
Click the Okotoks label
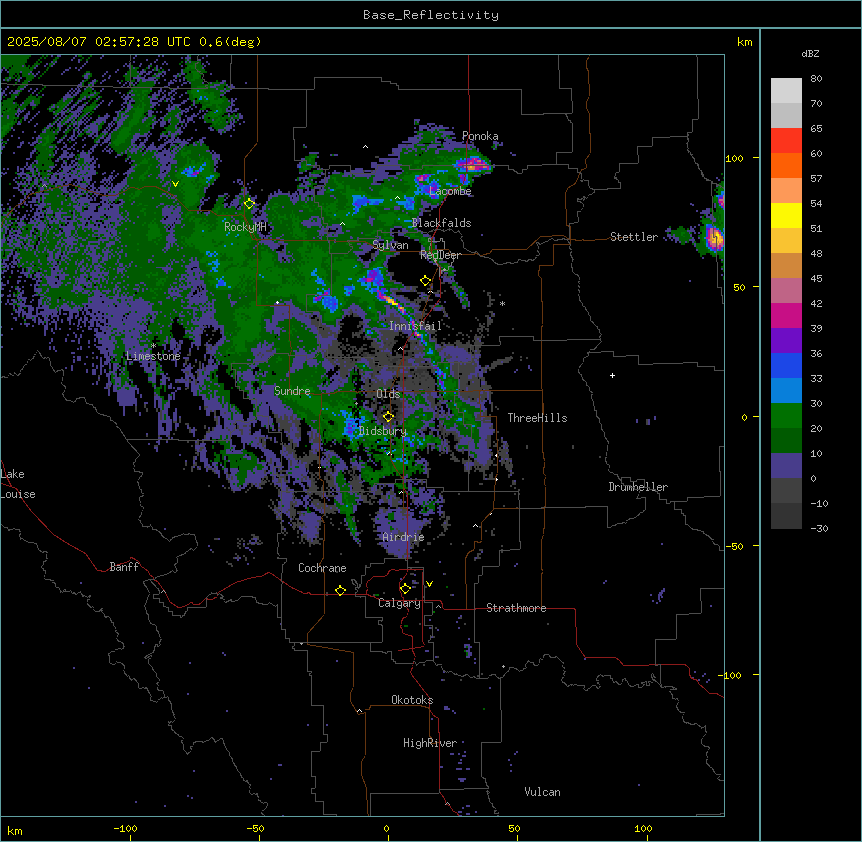(x=412, y=700)
